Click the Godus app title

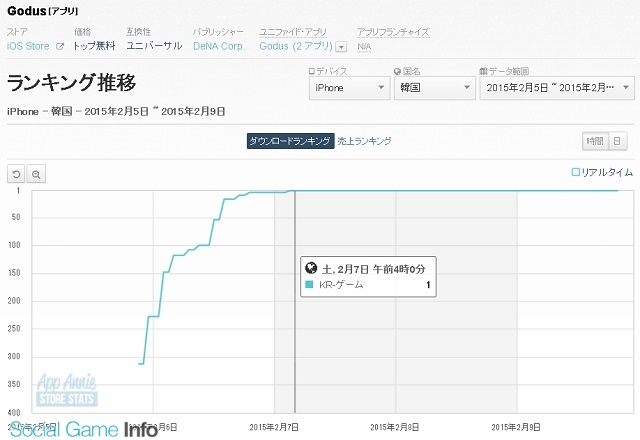click(x=27, y=11)
